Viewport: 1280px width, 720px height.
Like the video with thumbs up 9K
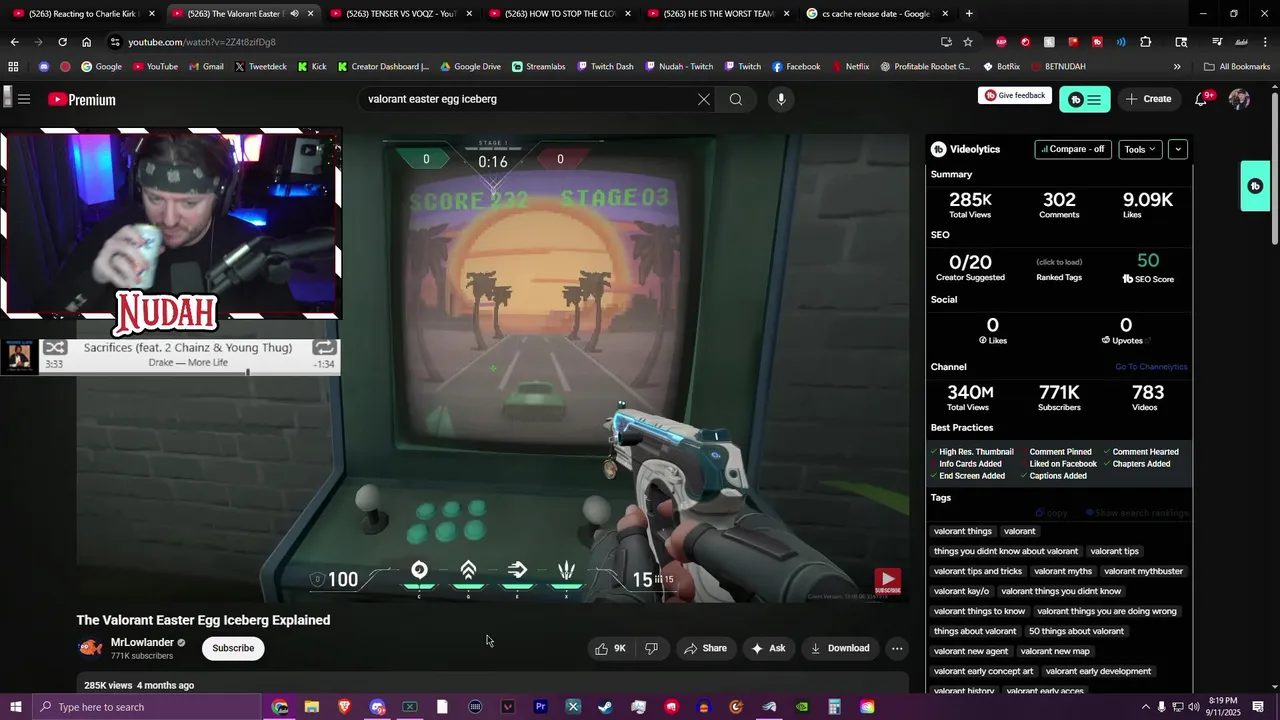click(x=610, y=648)
